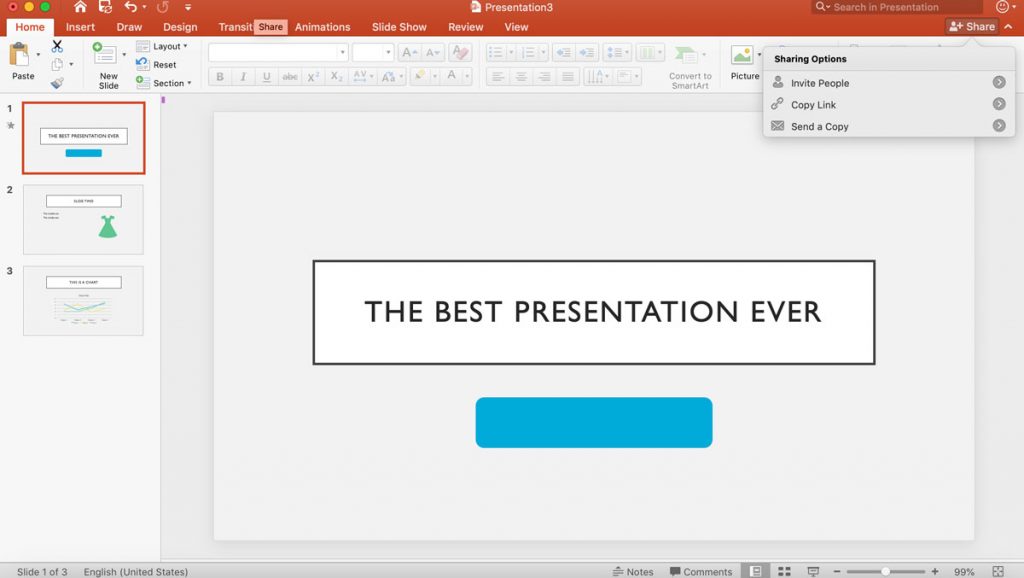
Task: Open the Undo history dropdown arrow
Action: click(x=144, y=7)
